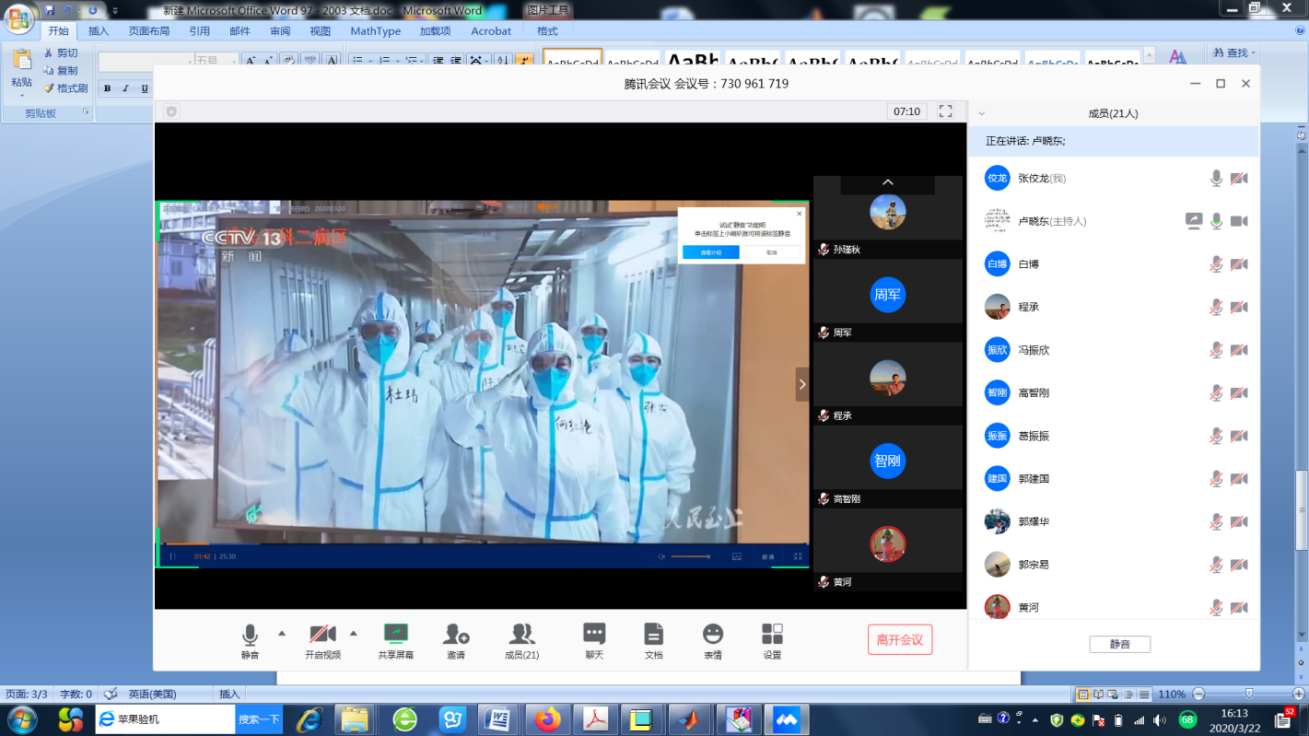Expand audio options arrow next to 静音
Image resolution: width=1309 pixels, height=736 pixels.
pyautogui.click(x=281, y=633)
